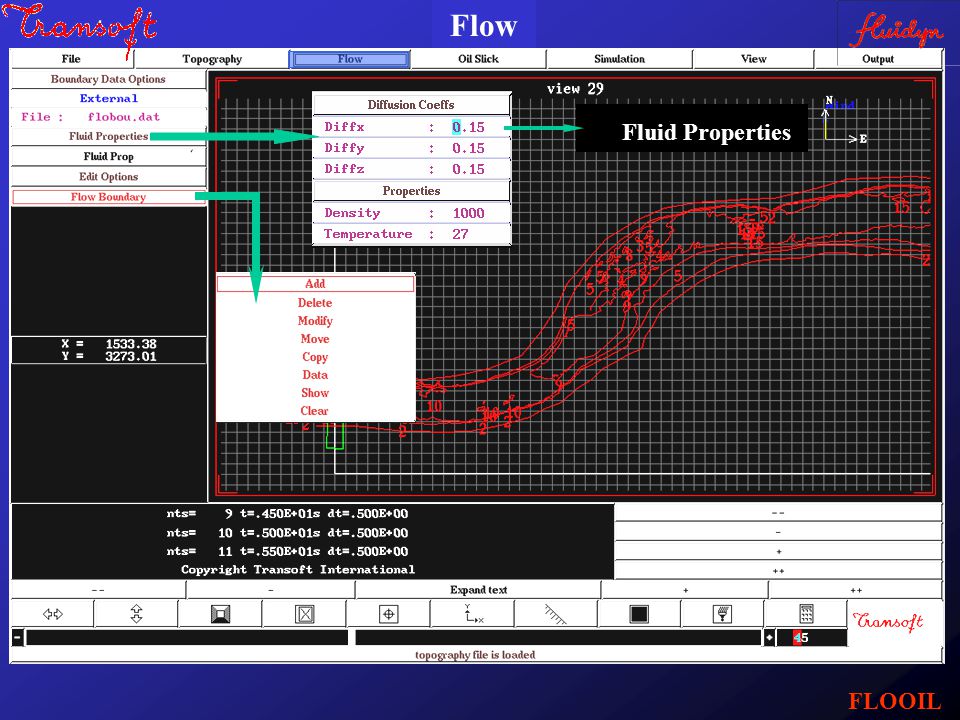Viewport: 960px width, 720px height.
Task: Click the Flow Boundary button
Action: [108, 197]
